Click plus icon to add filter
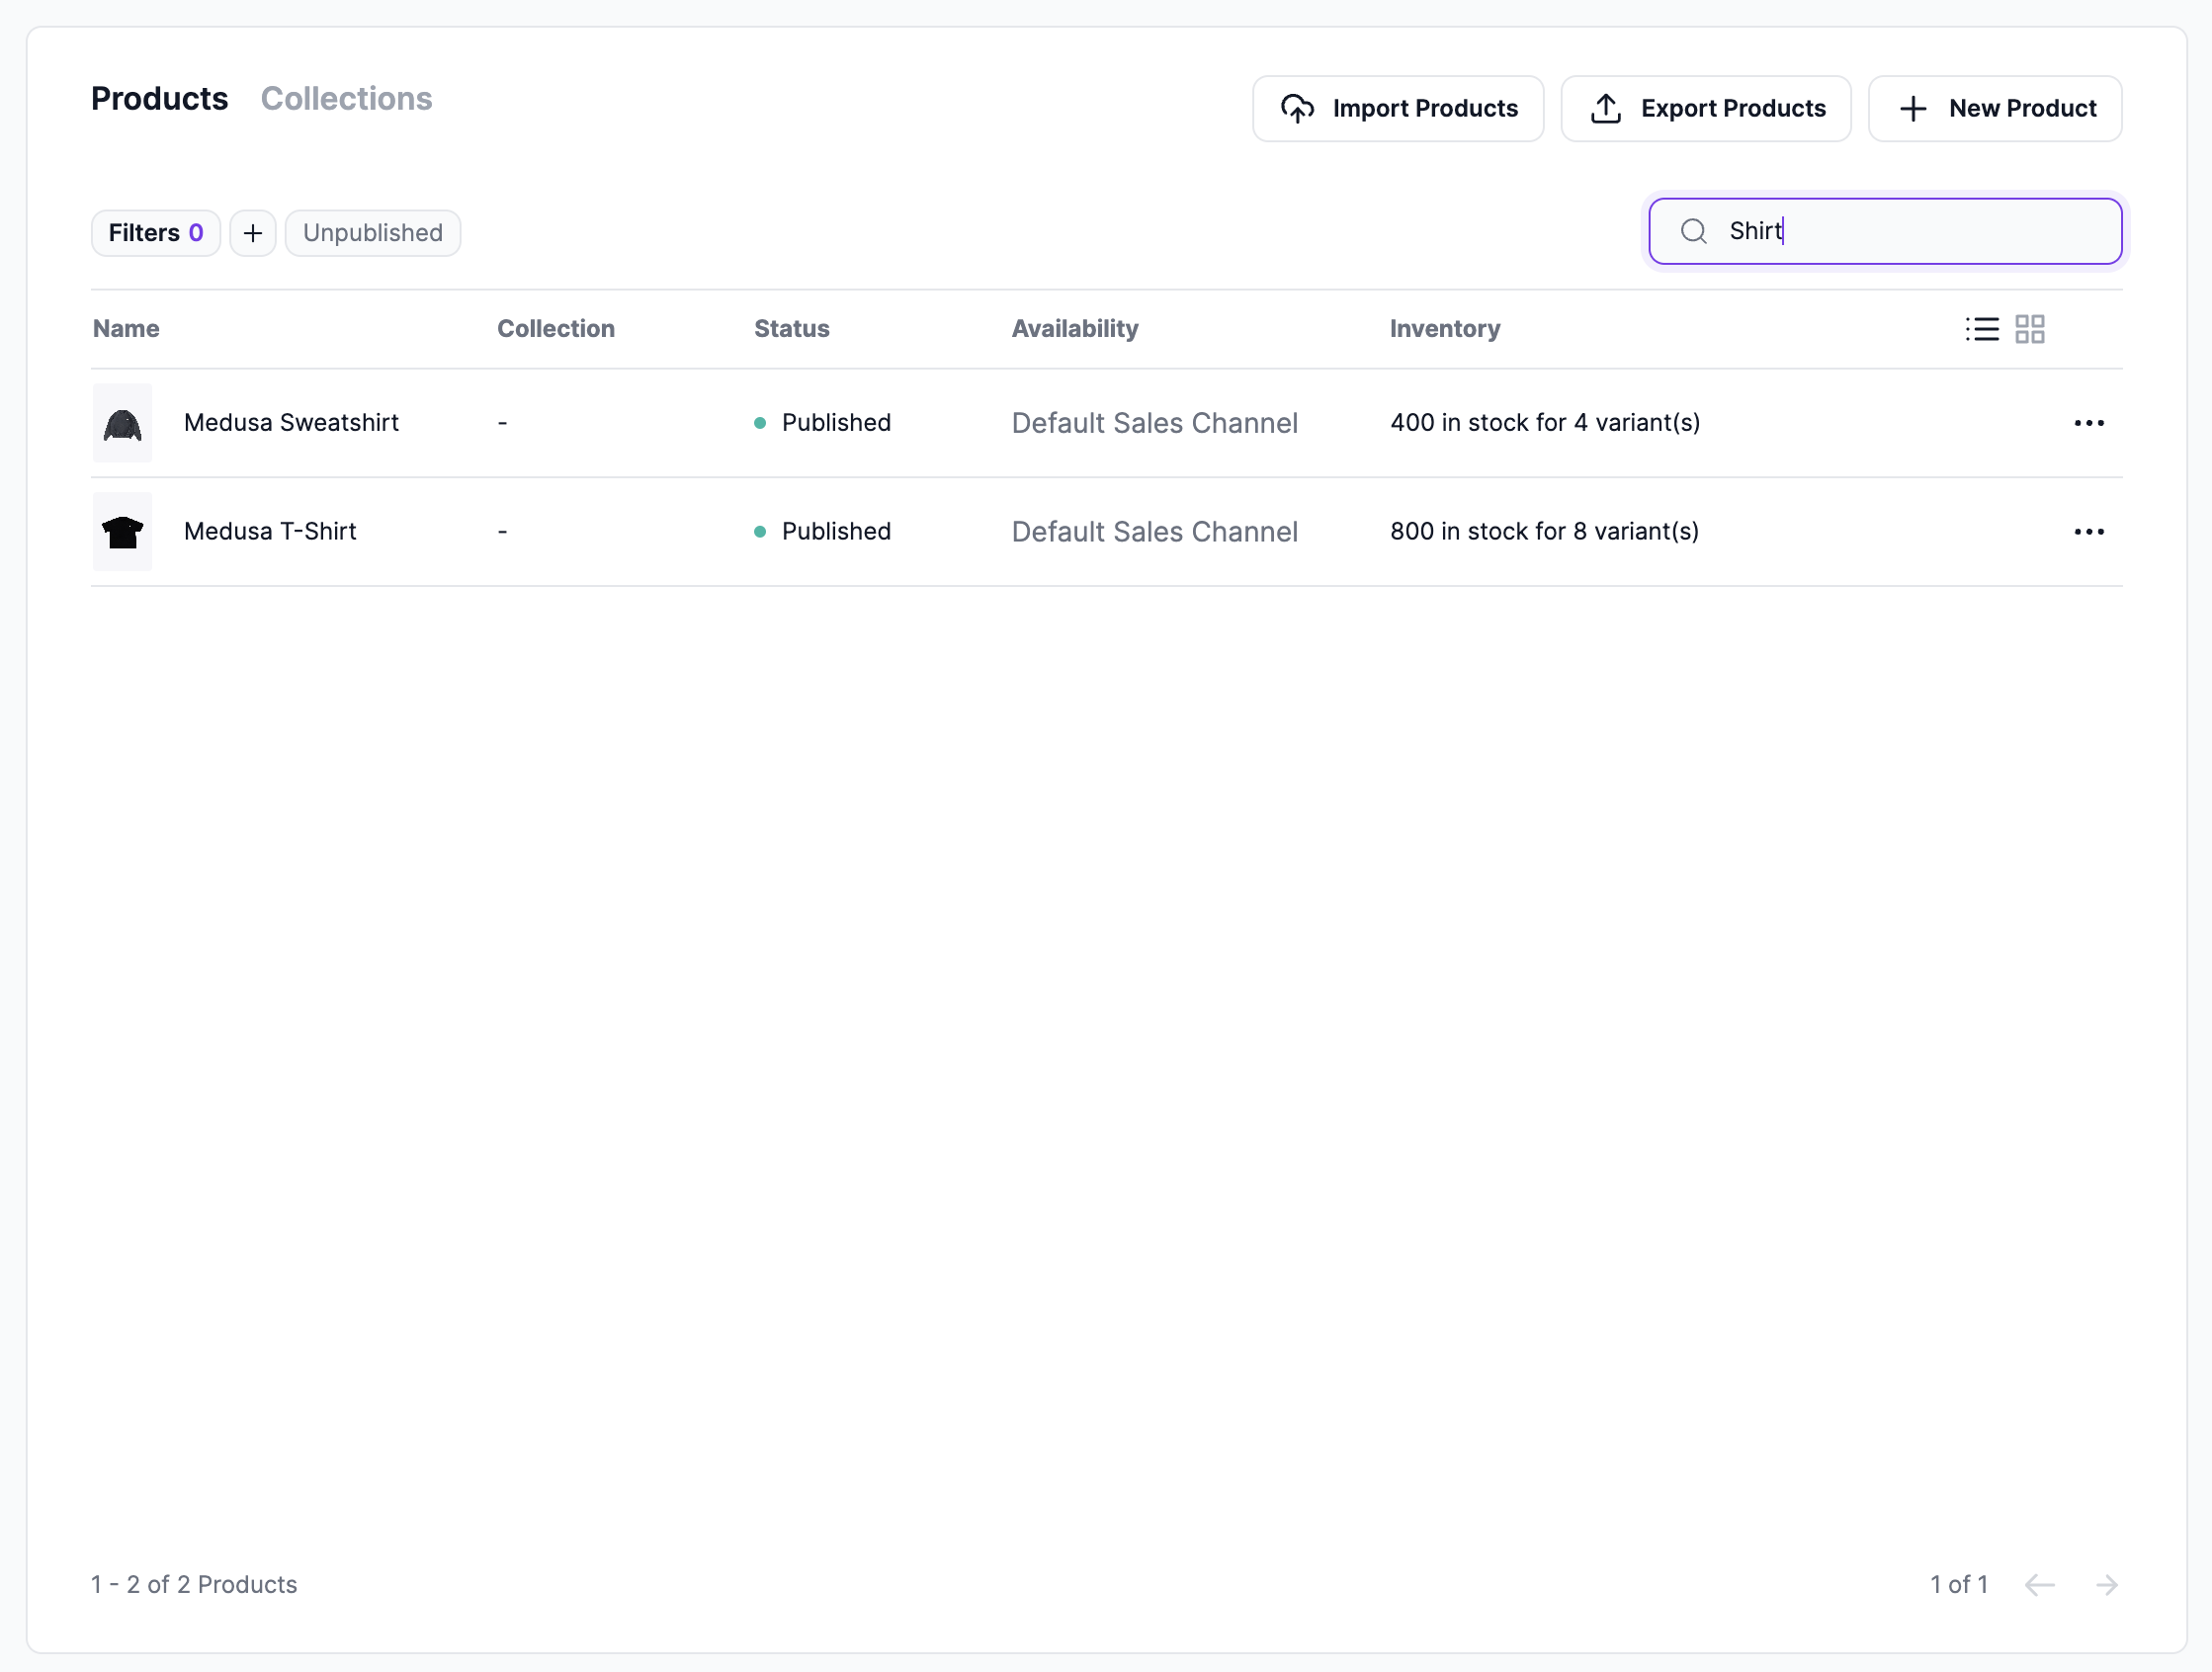2212x1672 pixels. tap(253, 233)
